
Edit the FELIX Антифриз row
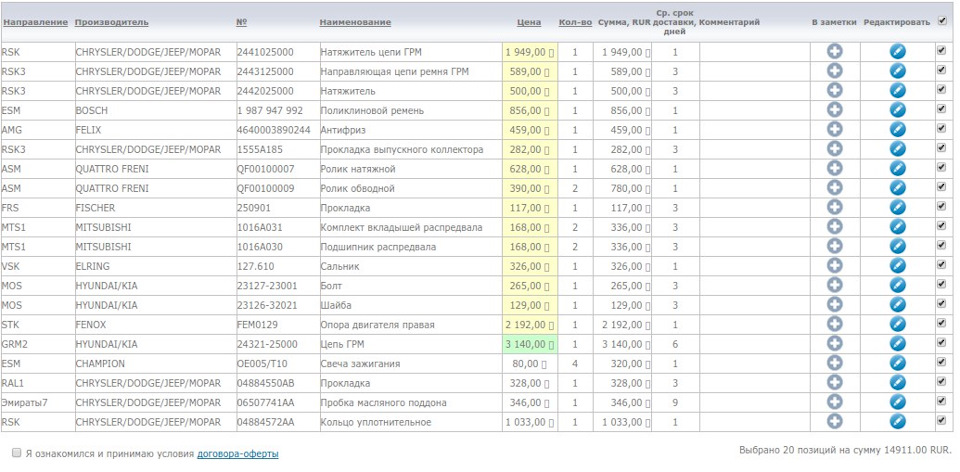pos(898,130)
